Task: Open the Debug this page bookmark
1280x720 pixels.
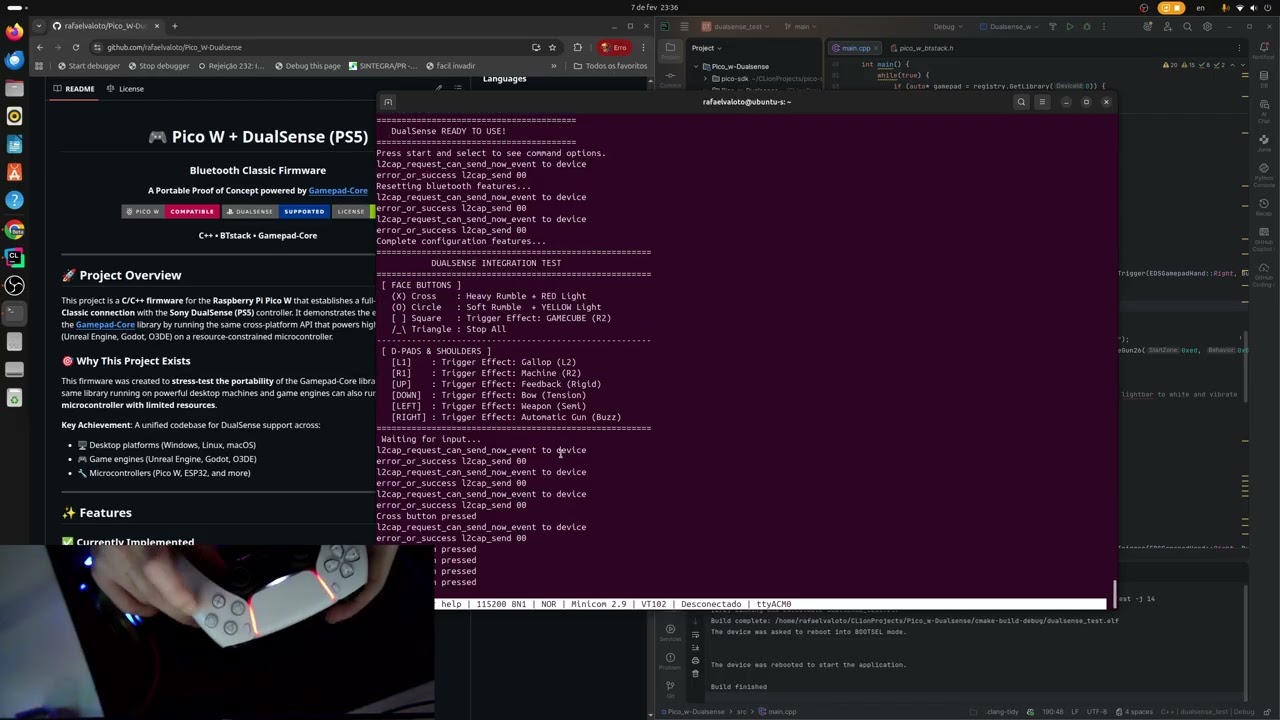Action: pos(307,66)
